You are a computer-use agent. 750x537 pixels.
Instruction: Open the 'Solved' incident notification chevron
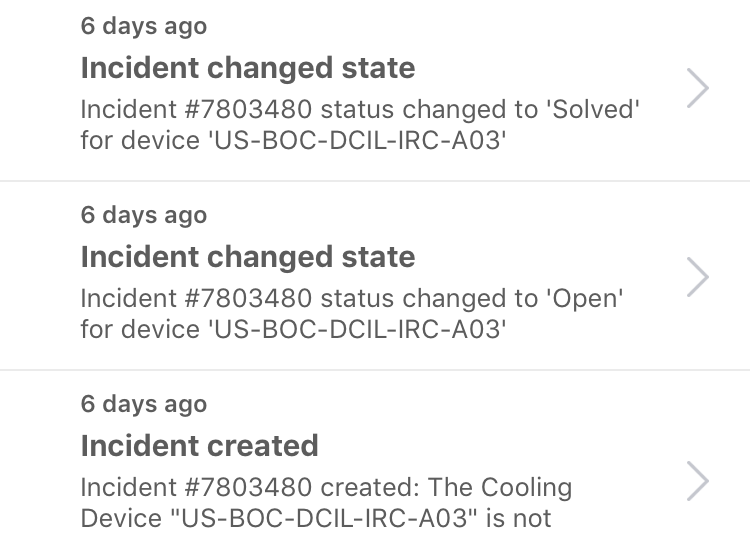click(x=698, y=88)
